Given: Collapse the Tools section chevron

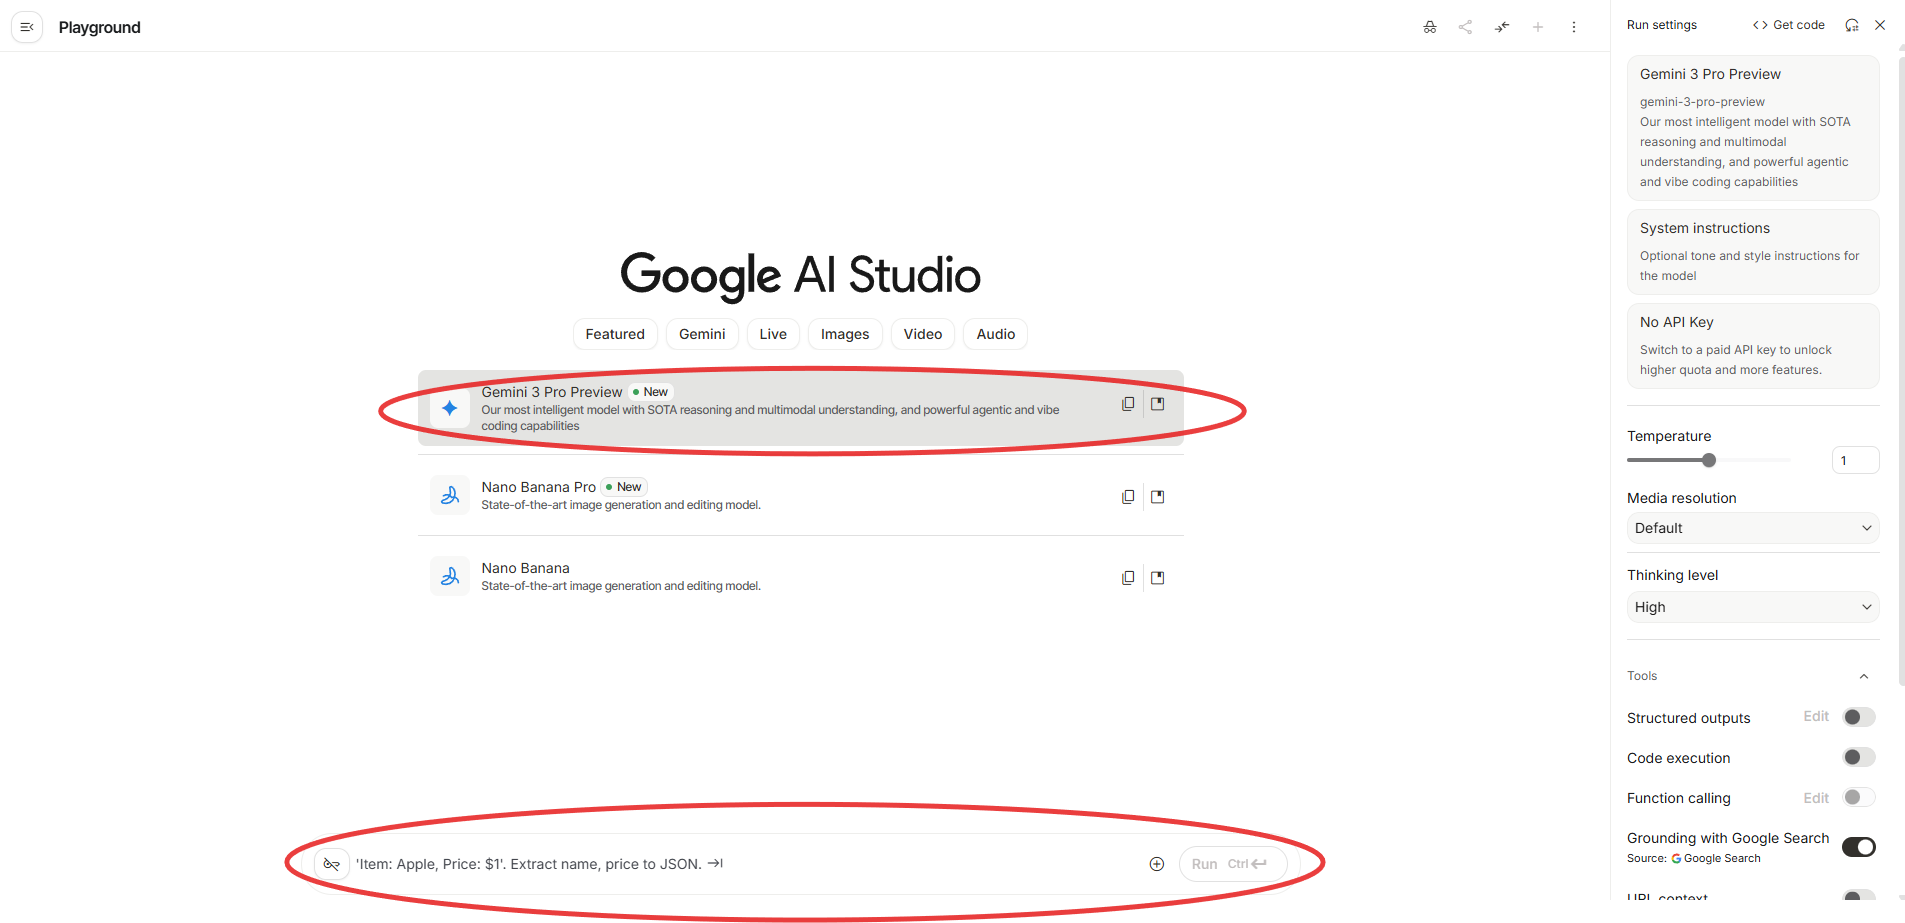Looking at the screenshot, I should 1864,676.
